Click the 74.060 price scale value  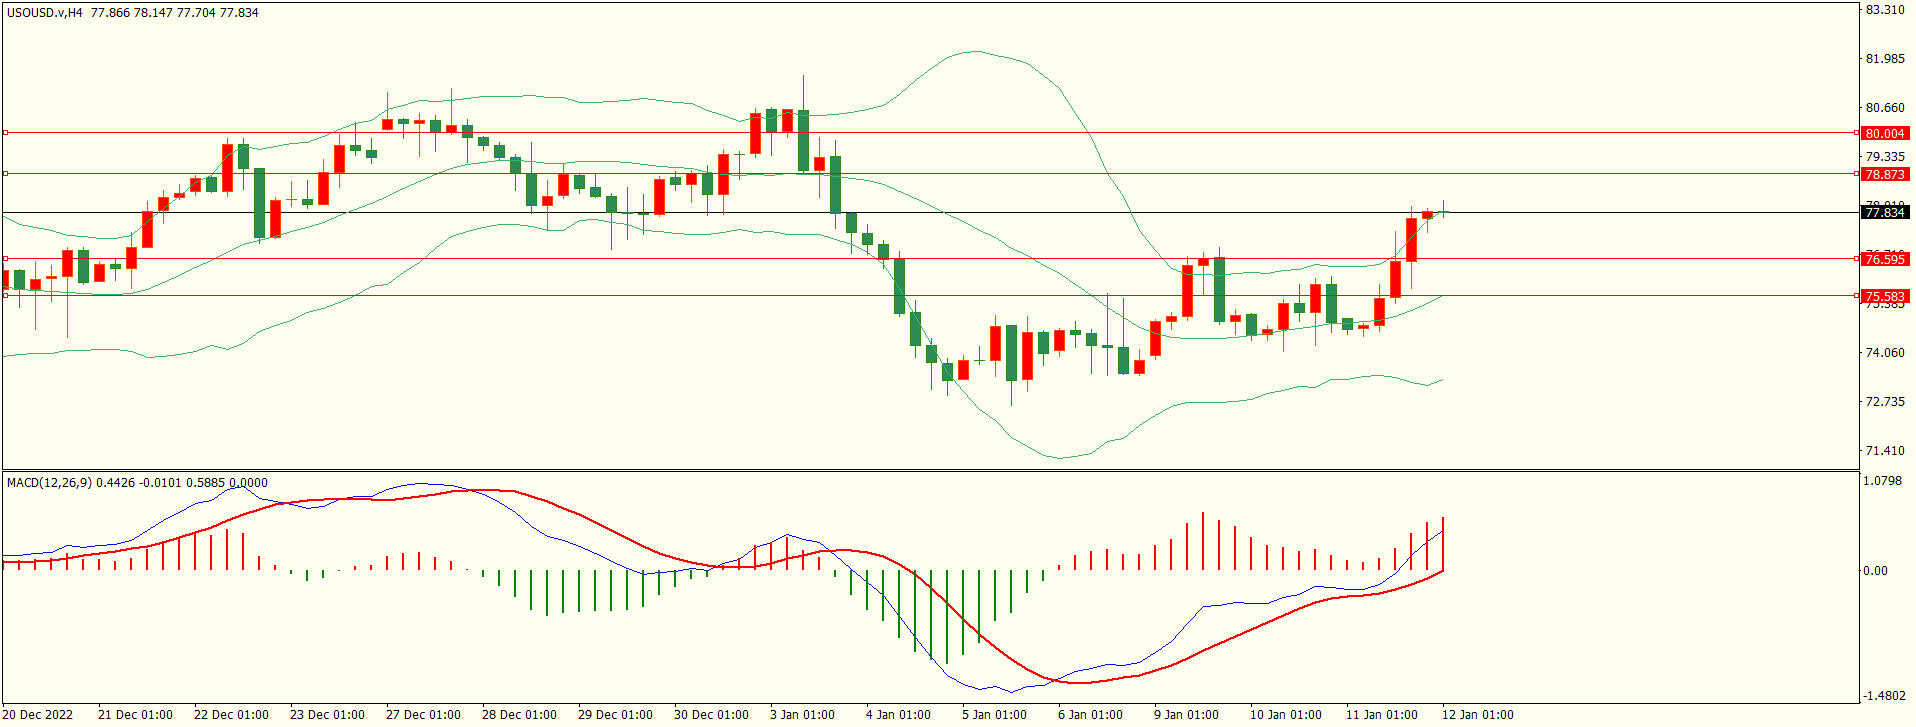1884,353
